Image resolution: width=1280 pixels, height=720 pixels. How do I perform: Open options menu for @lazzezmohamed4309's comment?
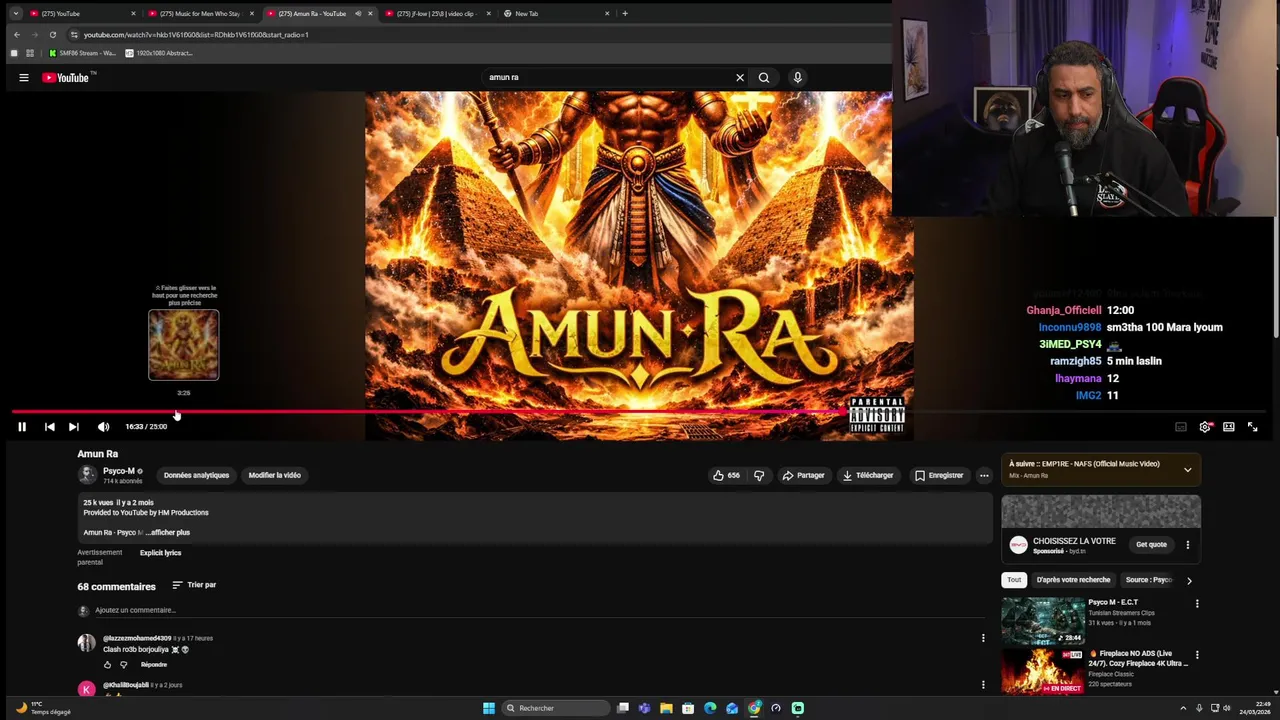point(983,638)
